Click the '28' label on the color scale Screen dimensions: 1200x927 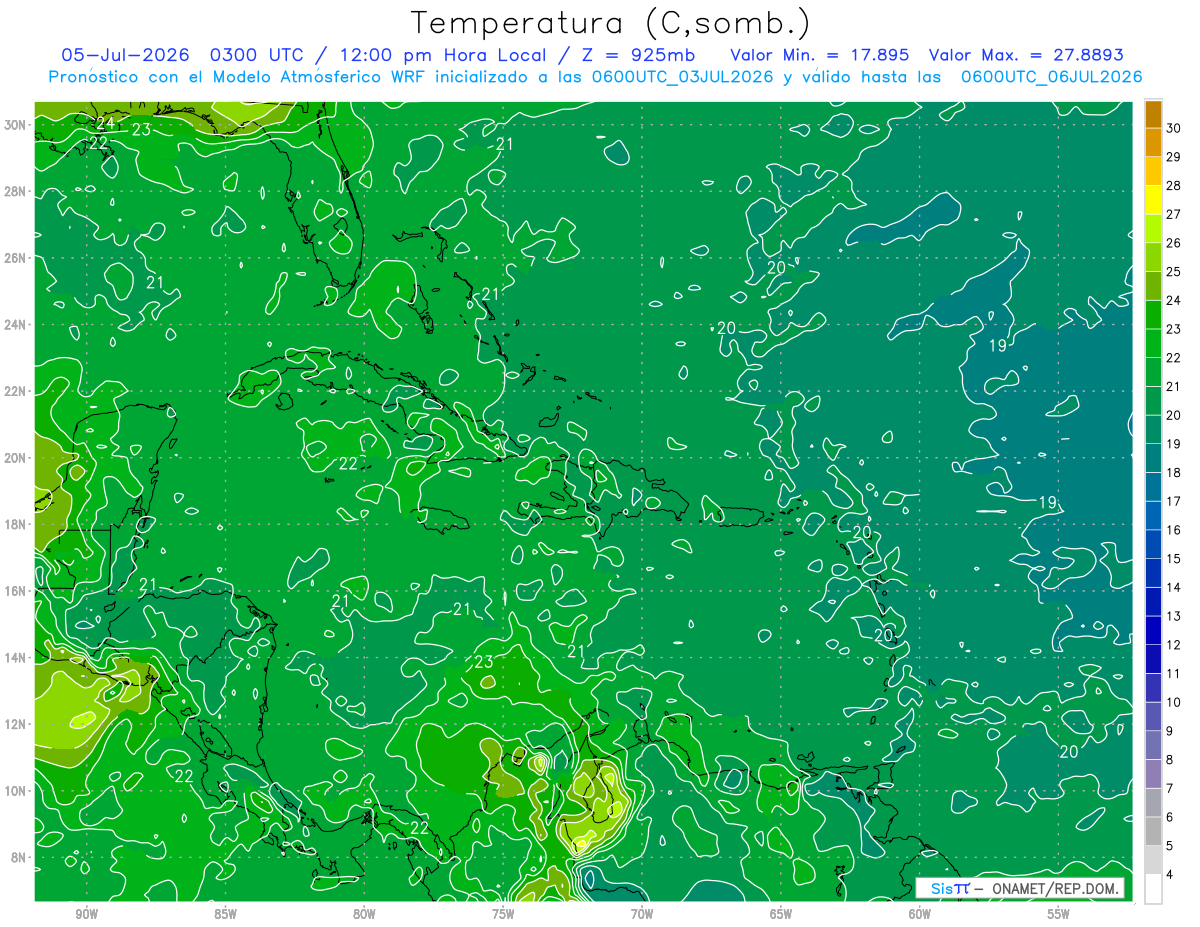1174,185
